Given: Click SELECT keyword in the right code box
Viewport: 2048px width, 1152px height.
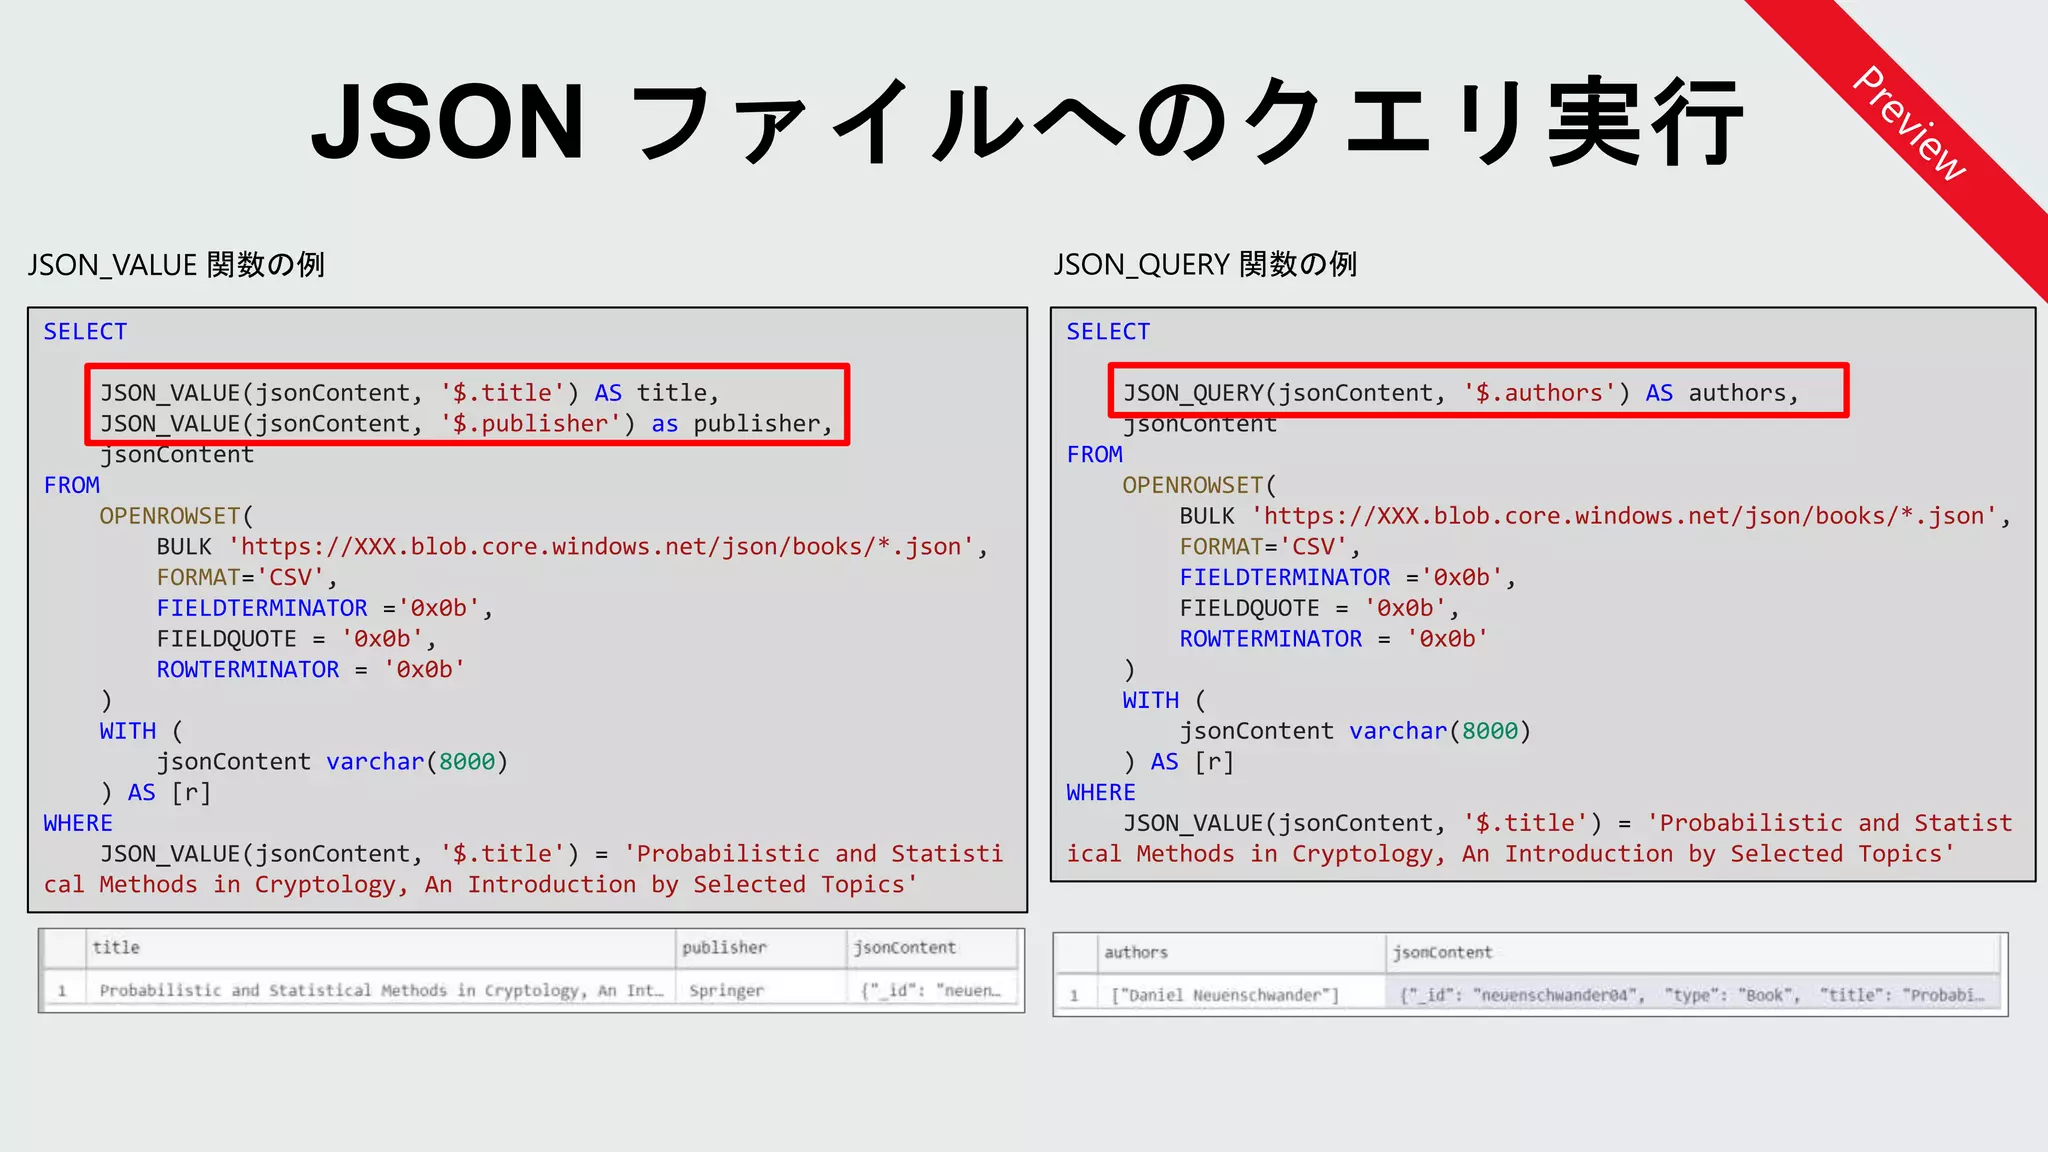Looking at the screenshot, I should [1108, 331].
